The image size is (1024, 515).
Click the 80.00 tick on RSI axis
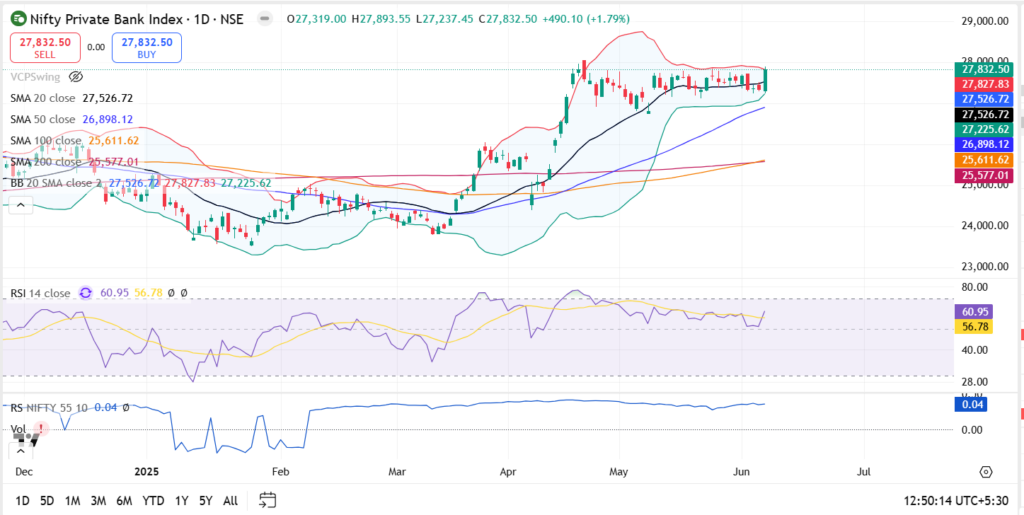972,287
